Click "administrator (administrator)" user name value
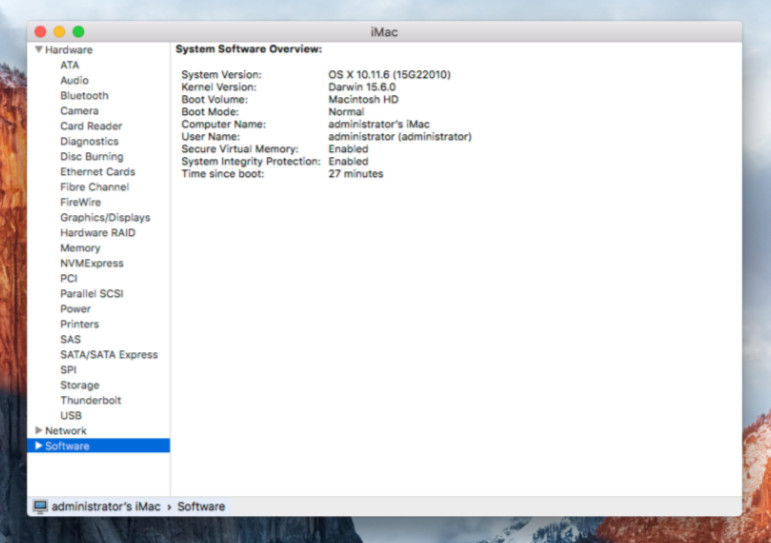The width and height of the screenshot is (771, 543). 400,137
